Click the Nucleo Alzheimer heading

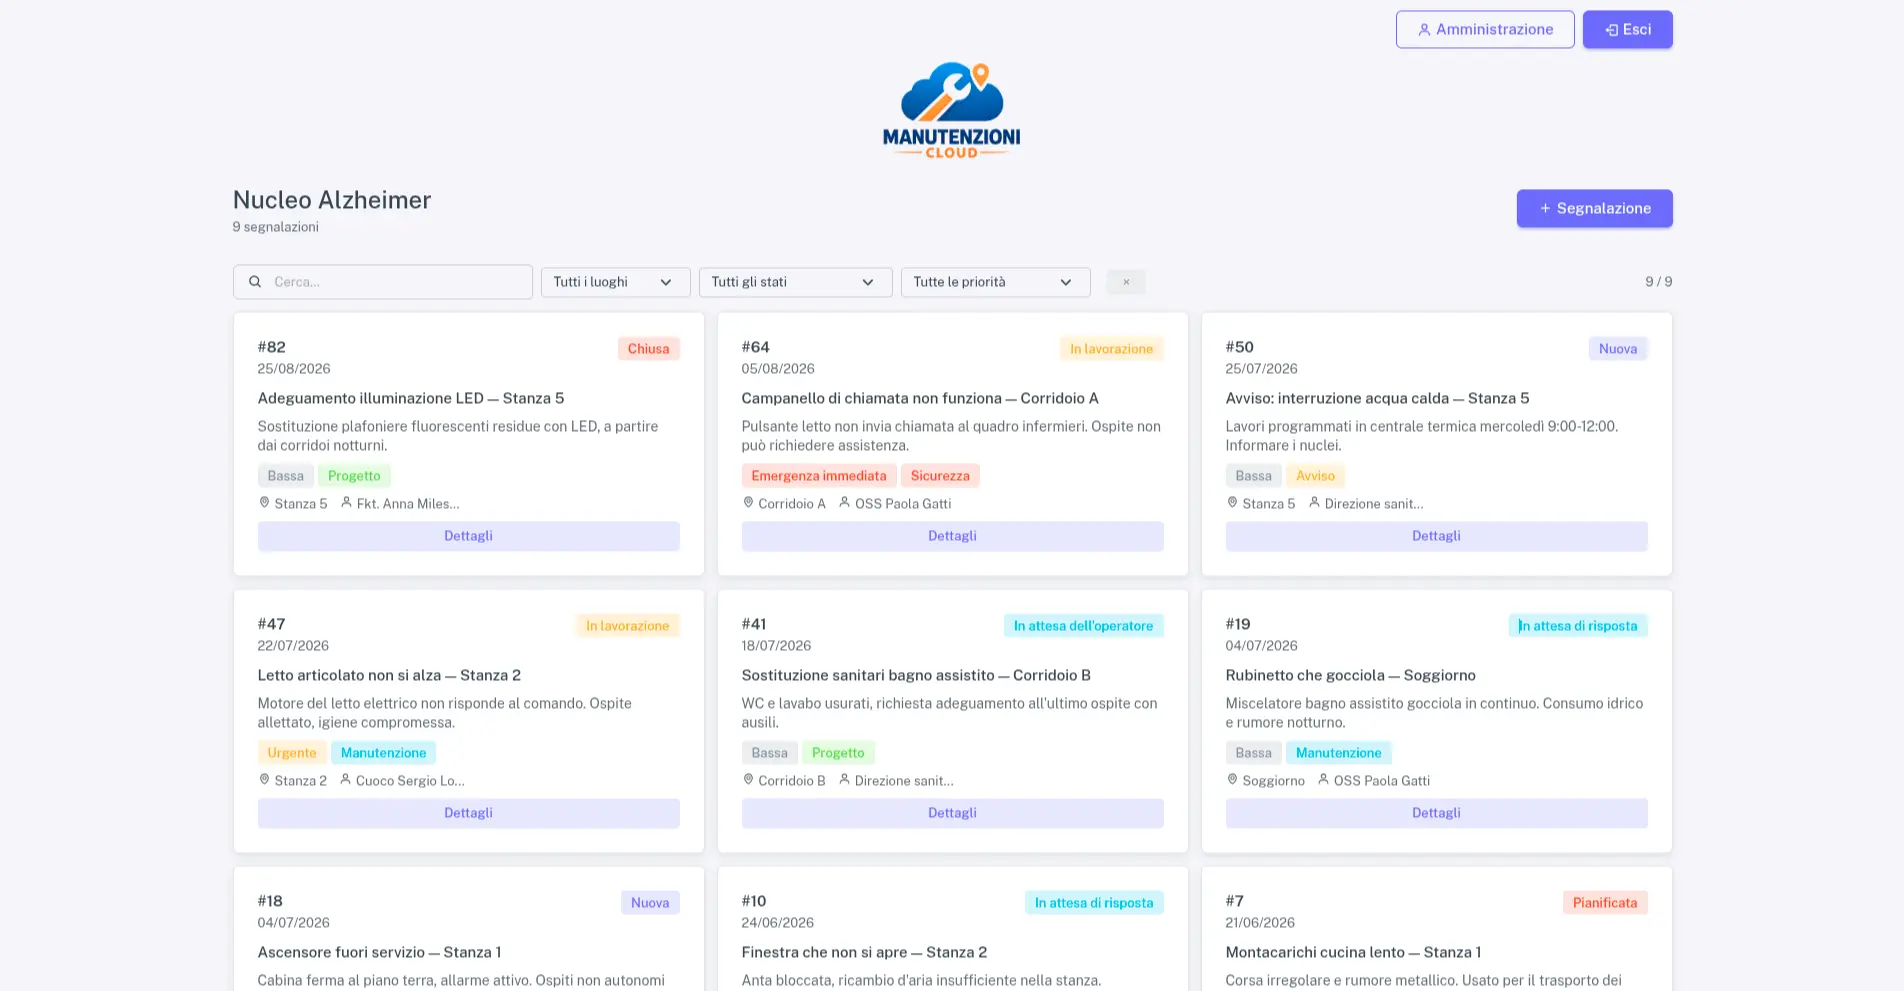pos(332,200)
